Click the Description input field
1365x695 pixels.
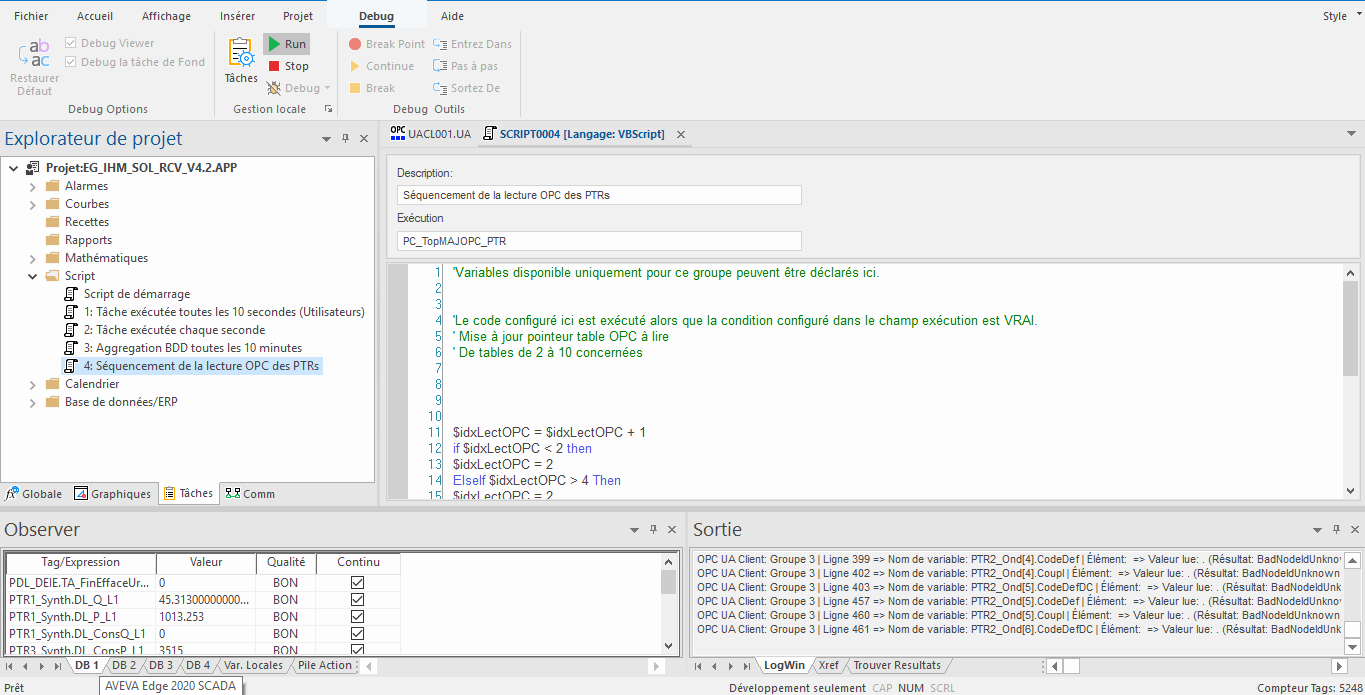(x=599, y=195)
